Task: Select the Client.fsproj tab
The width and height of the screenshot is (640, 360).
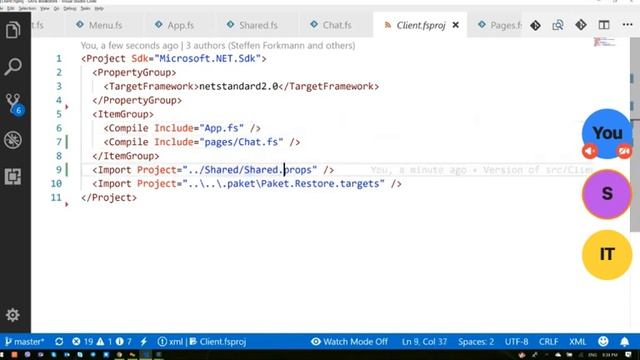Action: click(420, 25)
